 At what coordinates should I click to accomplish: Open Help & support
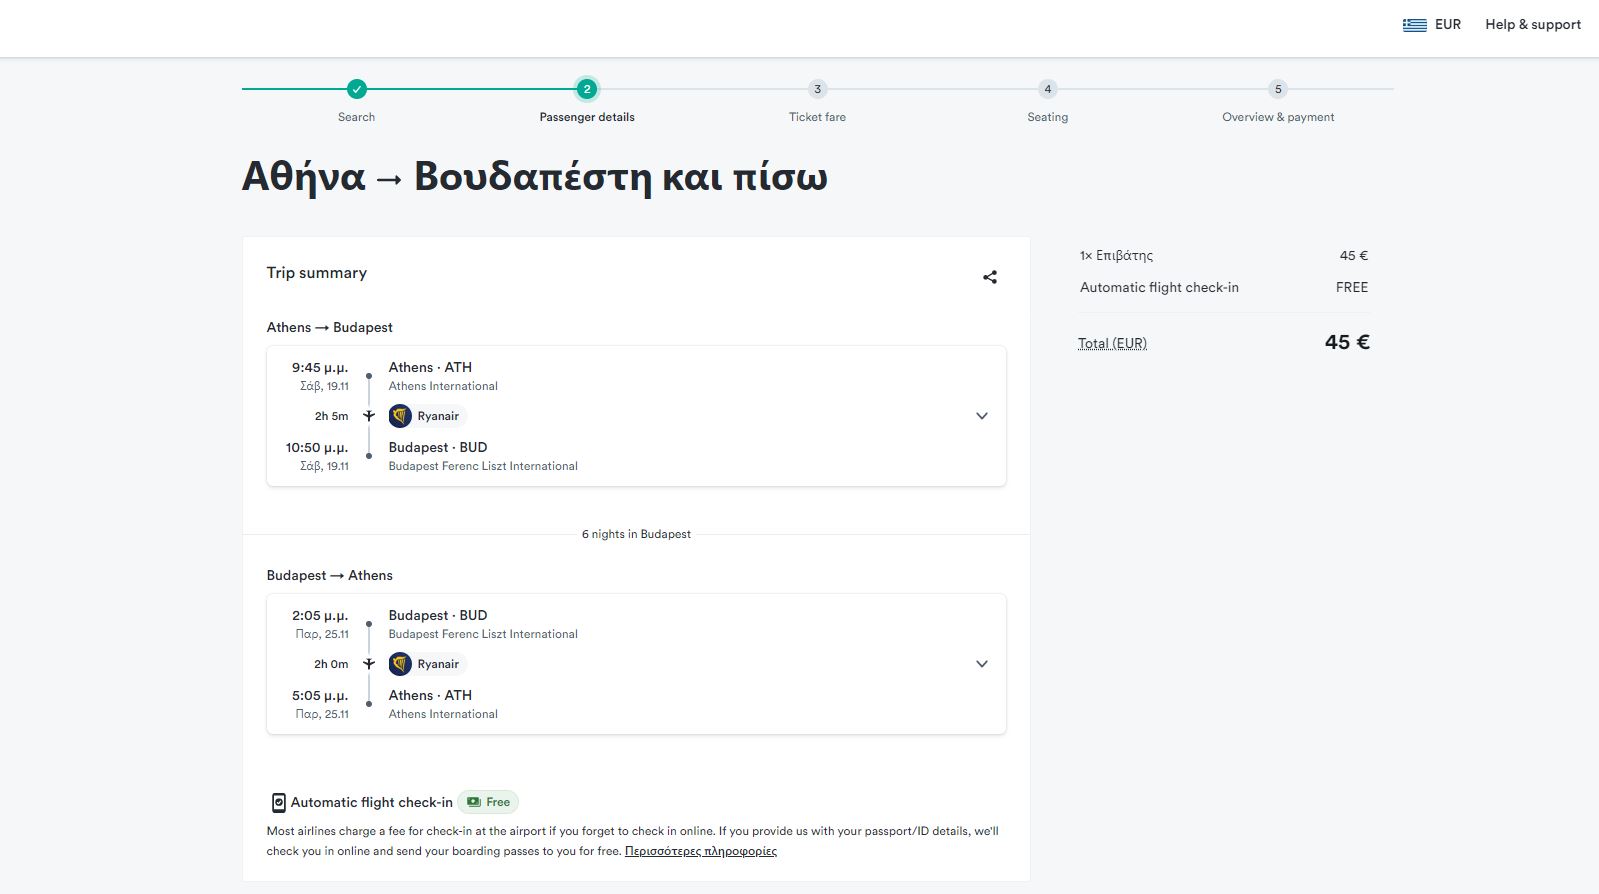point(1533,25)
